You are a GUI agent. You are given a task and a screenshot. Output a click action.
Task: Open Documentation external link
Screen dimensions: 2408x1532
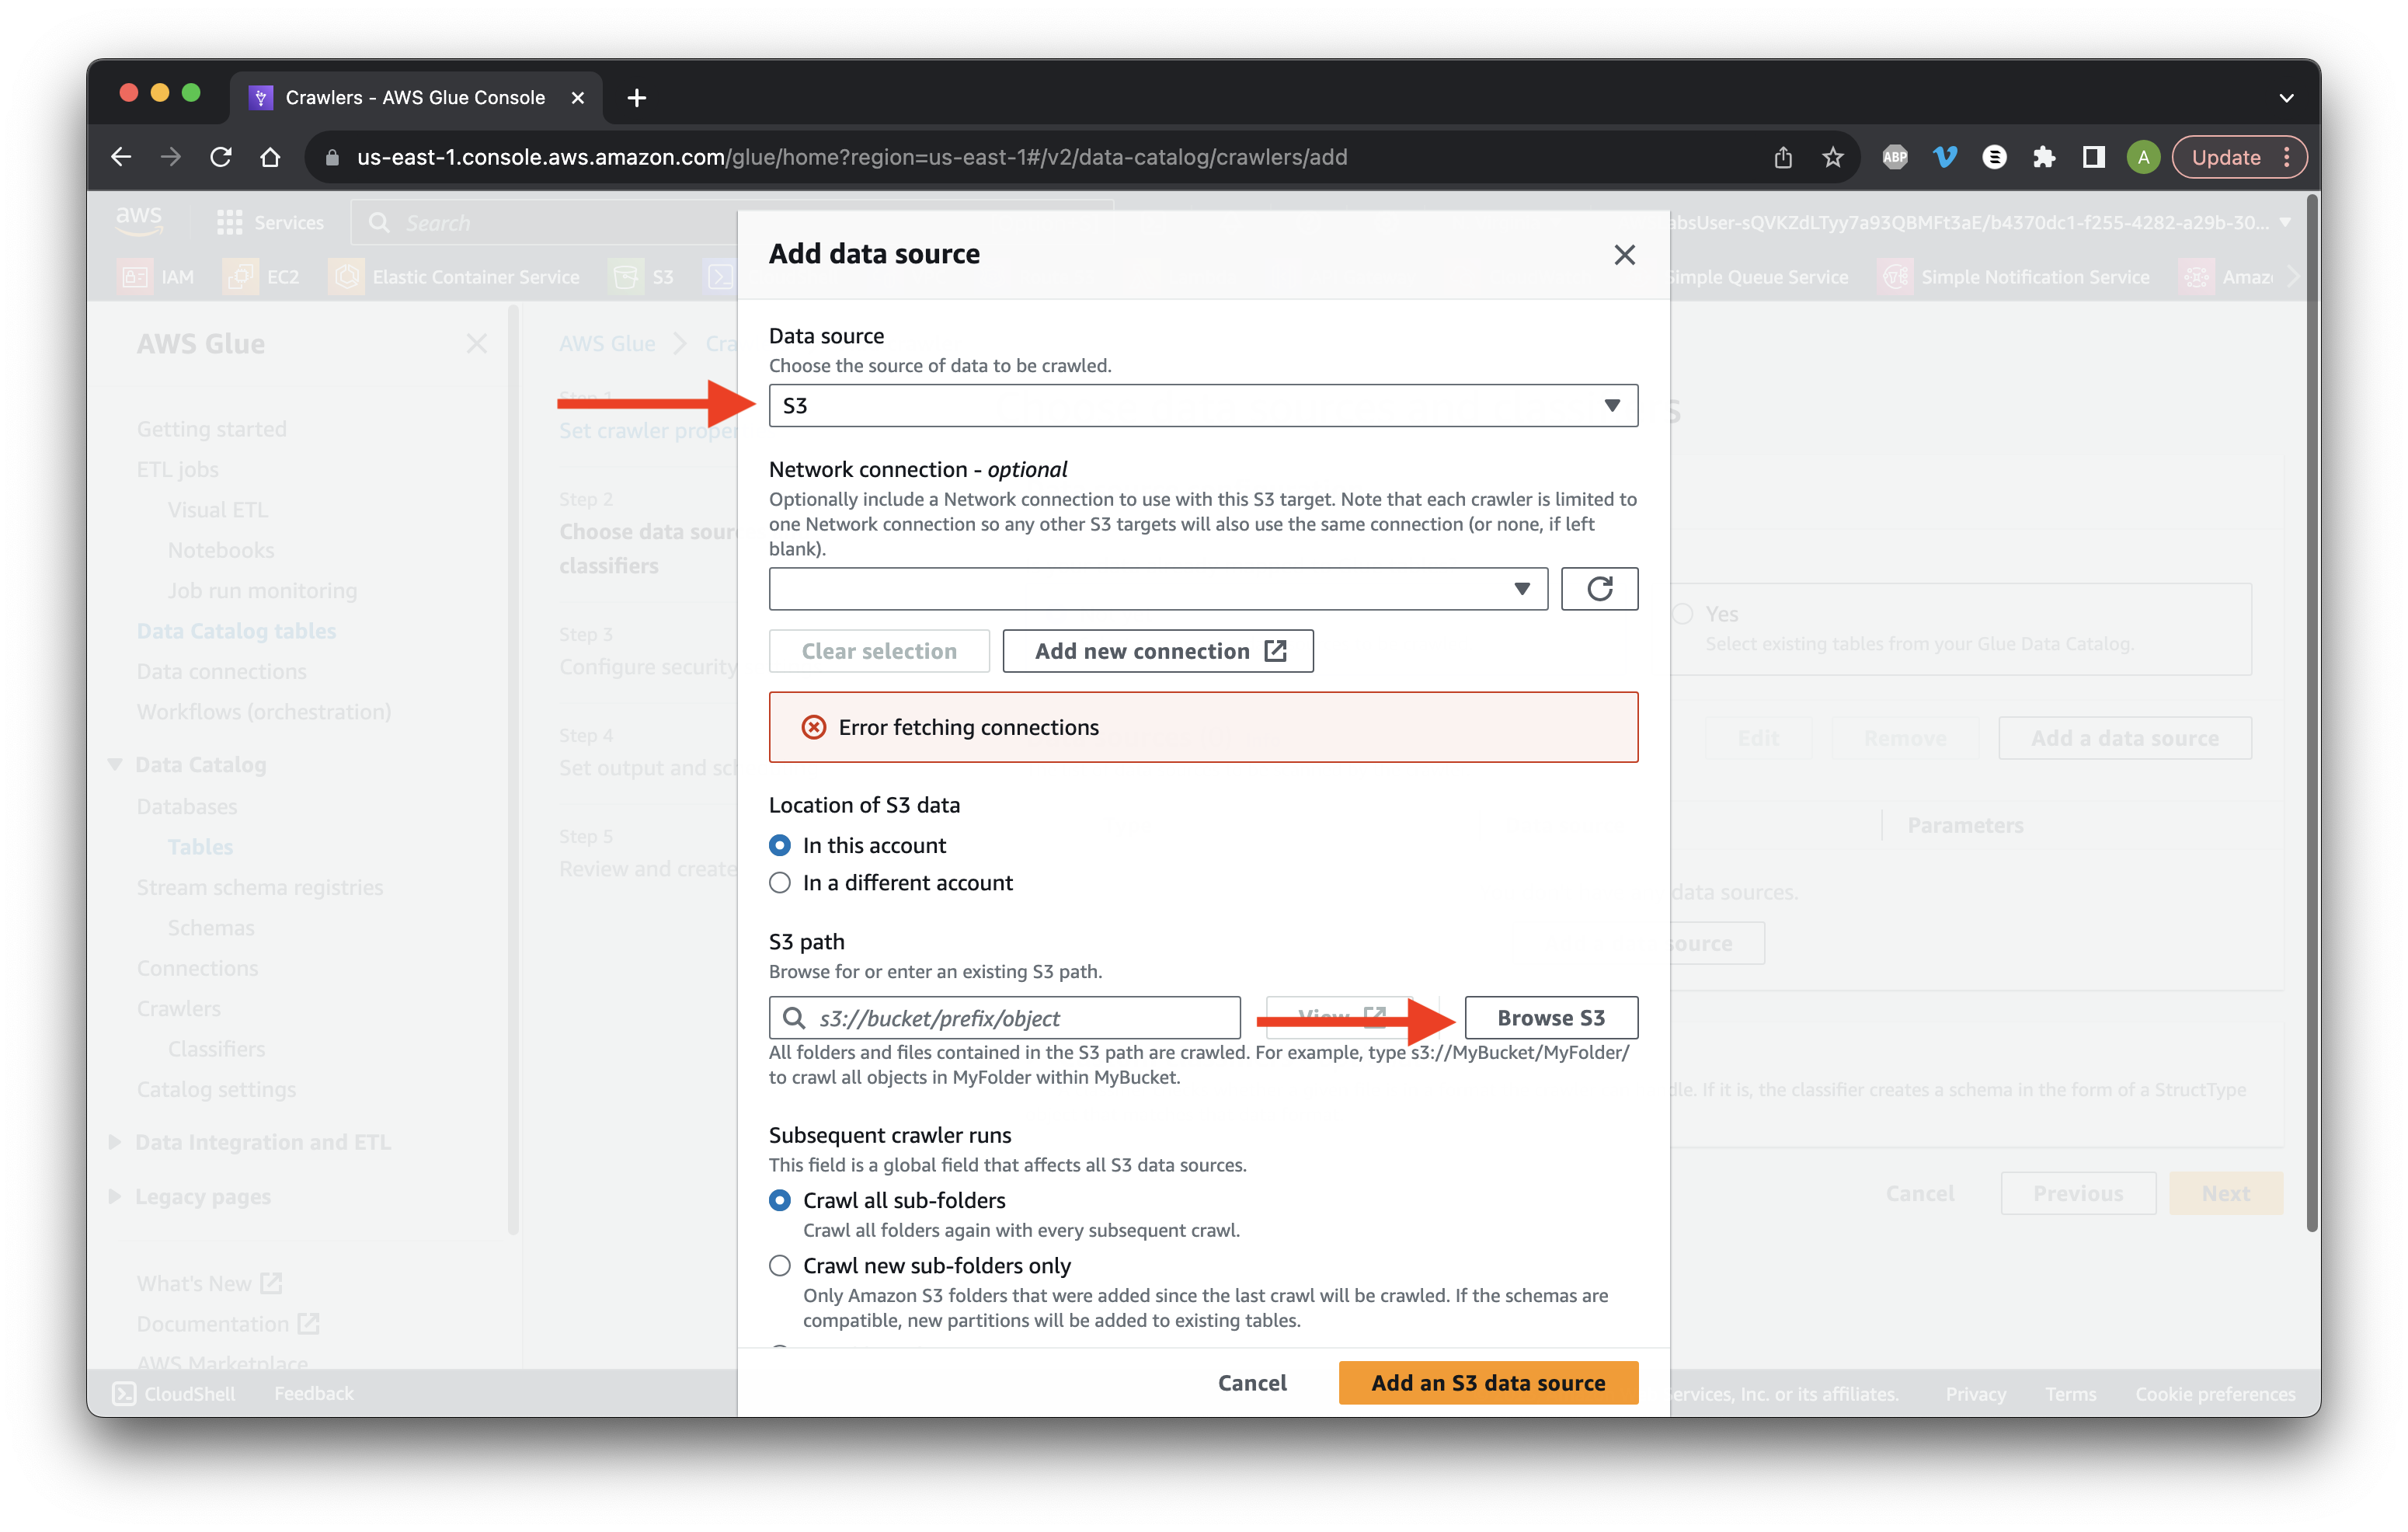[228, 1324]
